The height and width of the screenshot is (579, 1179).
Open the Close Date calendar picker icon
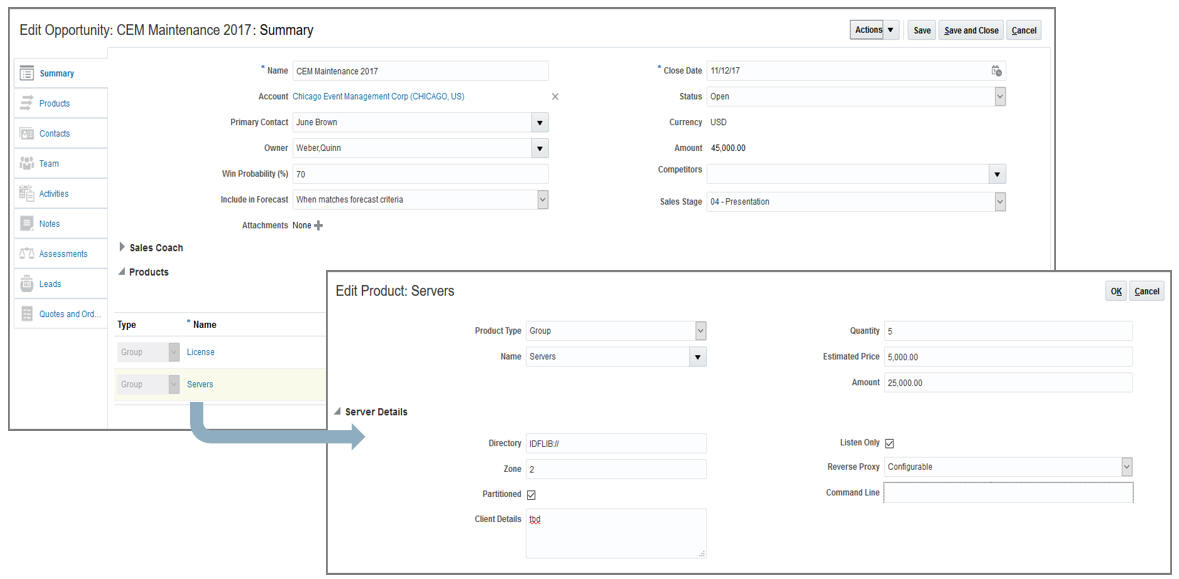point(996,71)
